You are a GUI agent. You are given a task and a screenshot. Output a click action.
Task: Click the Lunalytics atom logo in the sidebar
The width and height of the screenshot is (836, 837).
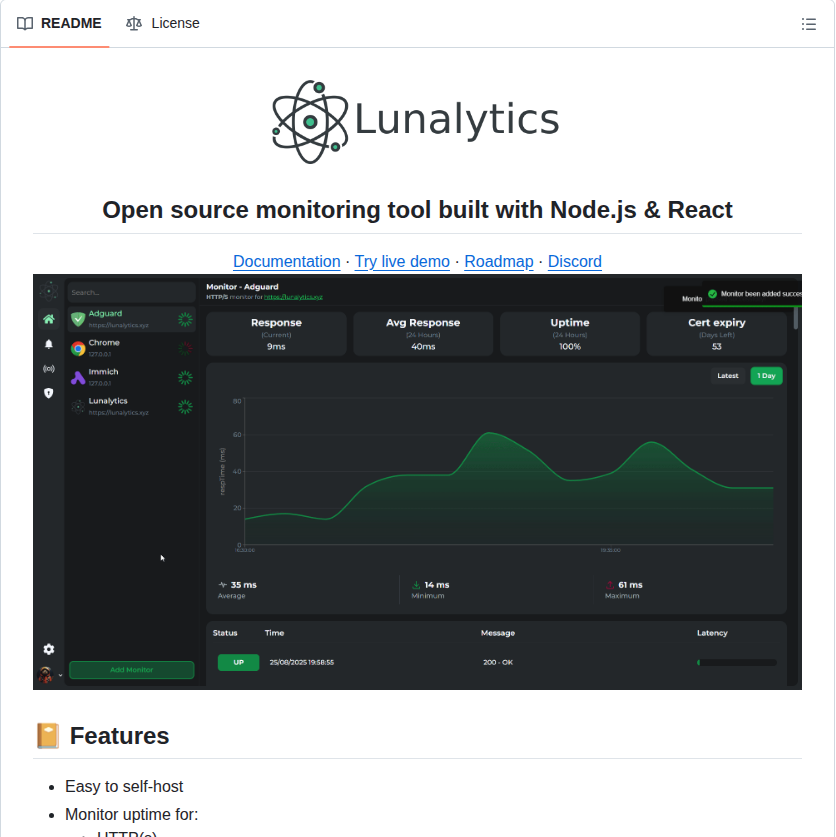pos(48,289)
